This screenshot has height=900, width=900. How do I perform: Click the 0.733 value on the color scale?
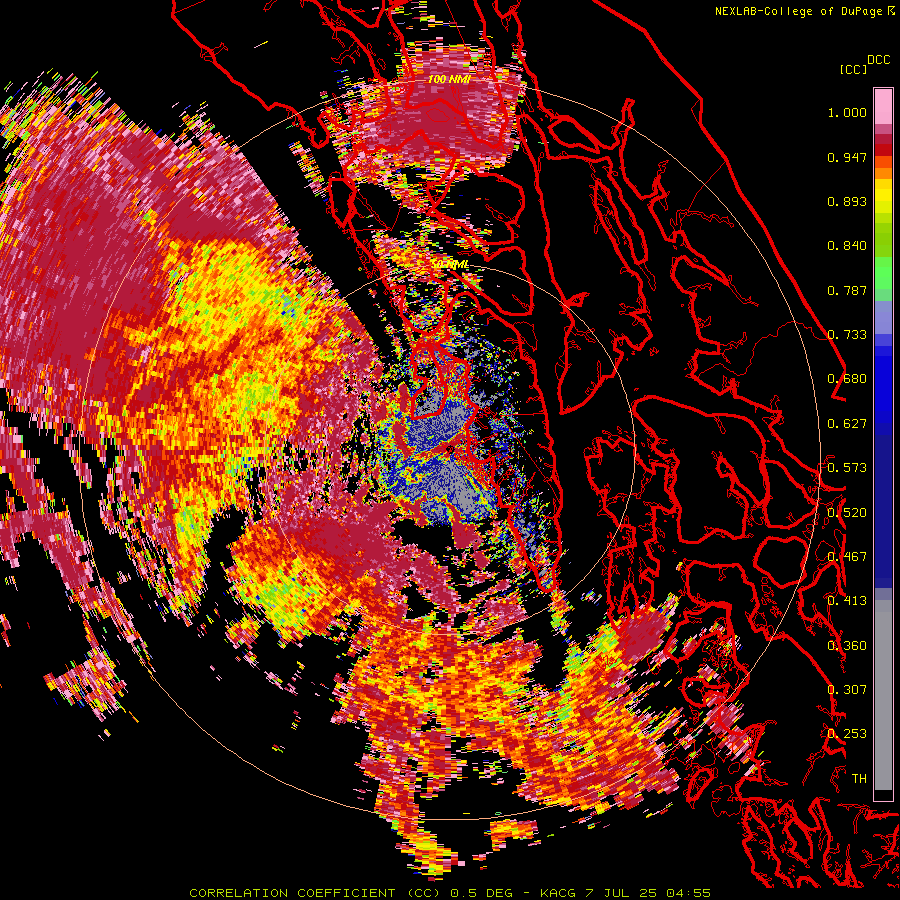[x=847, y=335]
